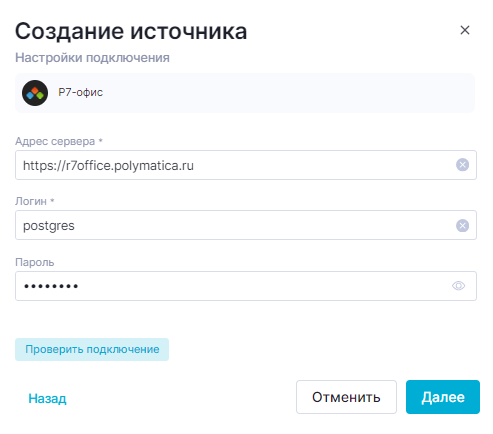Viewport: 493px width, 434px height.
Task: Focus the Пароль input field
Action: [246, 286]
